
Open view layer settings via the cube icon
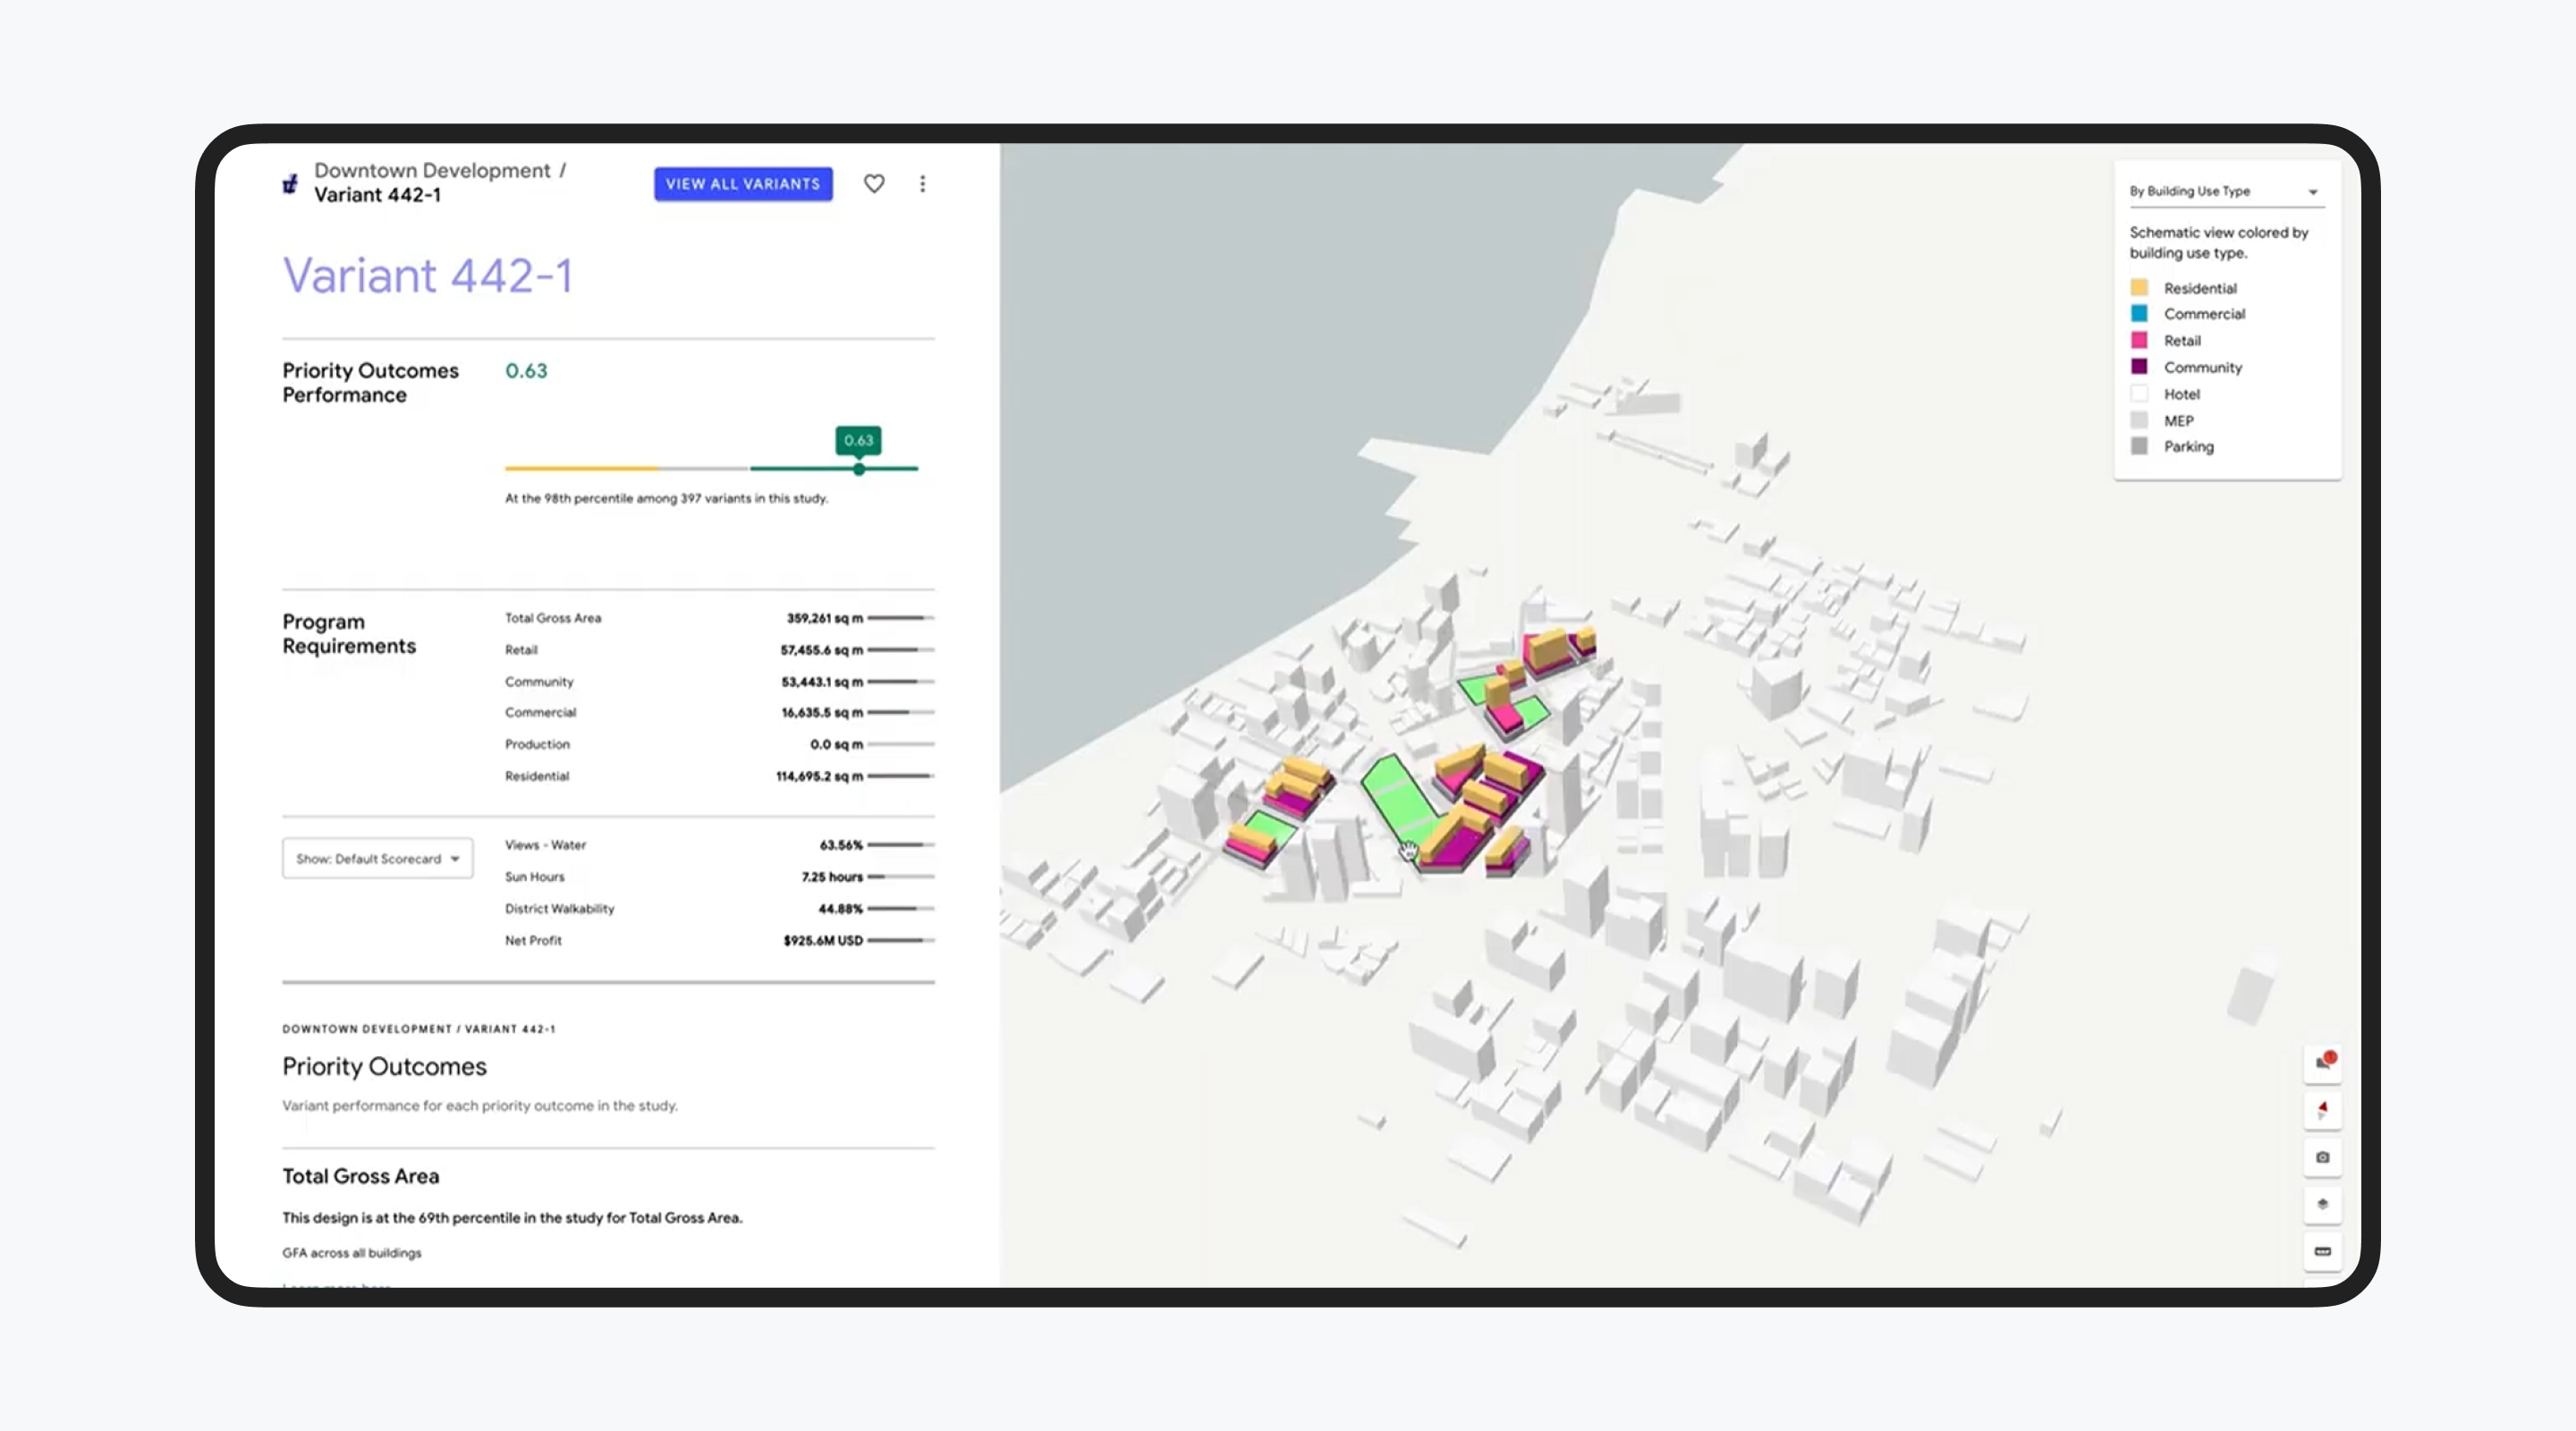coord(2324,1204)
